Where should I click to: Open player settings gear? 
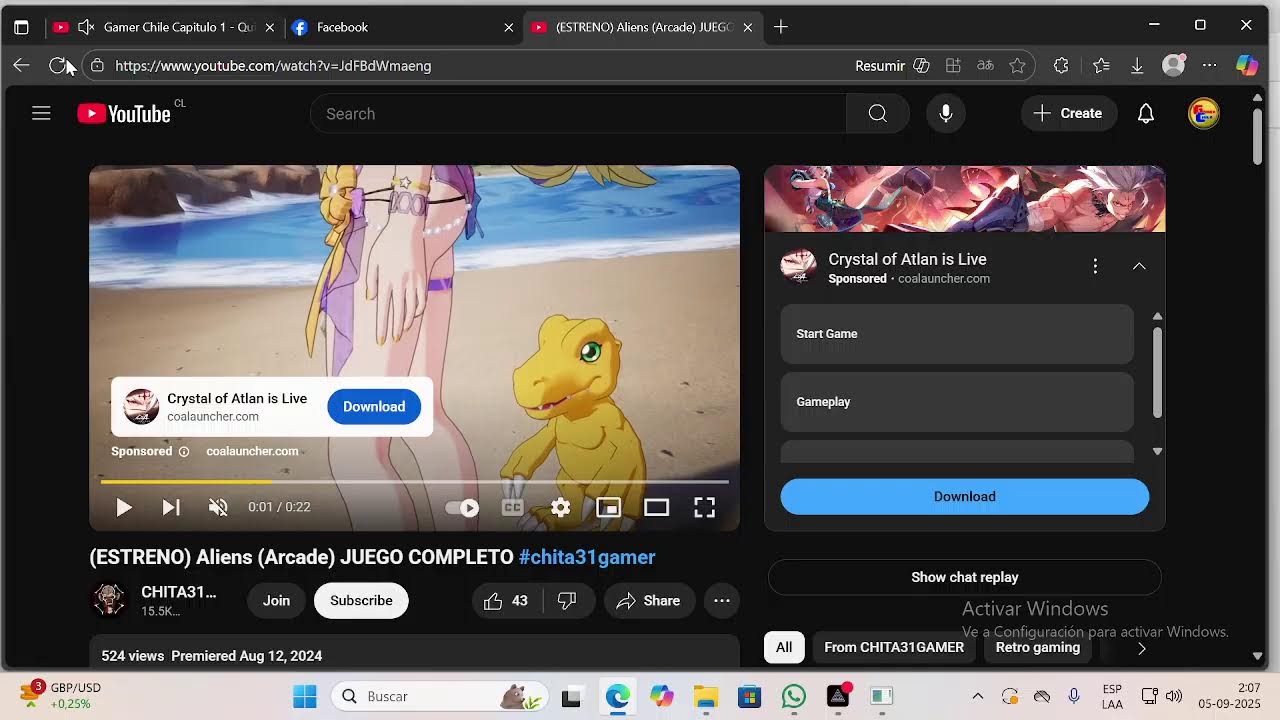(560, 508)
